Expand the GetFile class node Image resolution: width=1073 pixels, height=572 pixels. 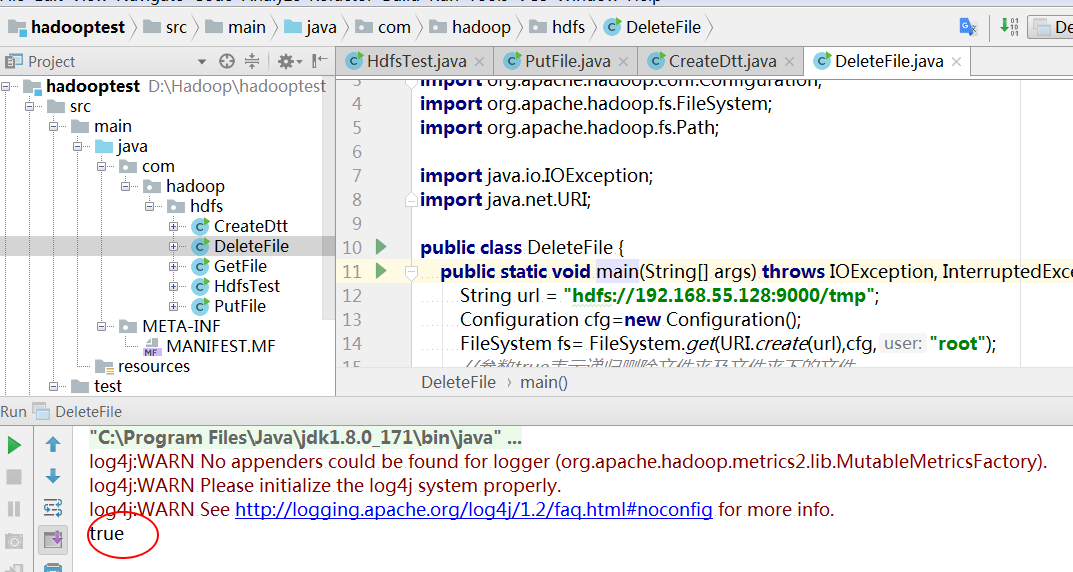click(173, 266)
